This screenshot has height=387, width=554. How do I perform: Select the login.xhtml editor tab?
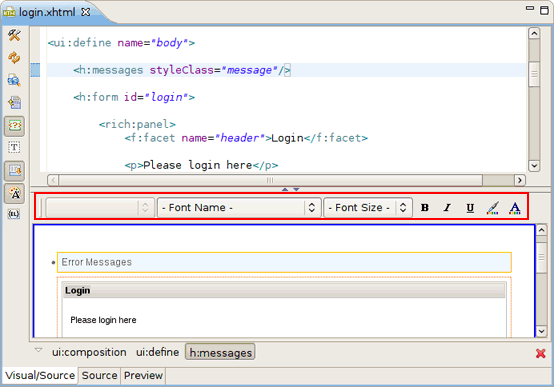pos(47,12)
